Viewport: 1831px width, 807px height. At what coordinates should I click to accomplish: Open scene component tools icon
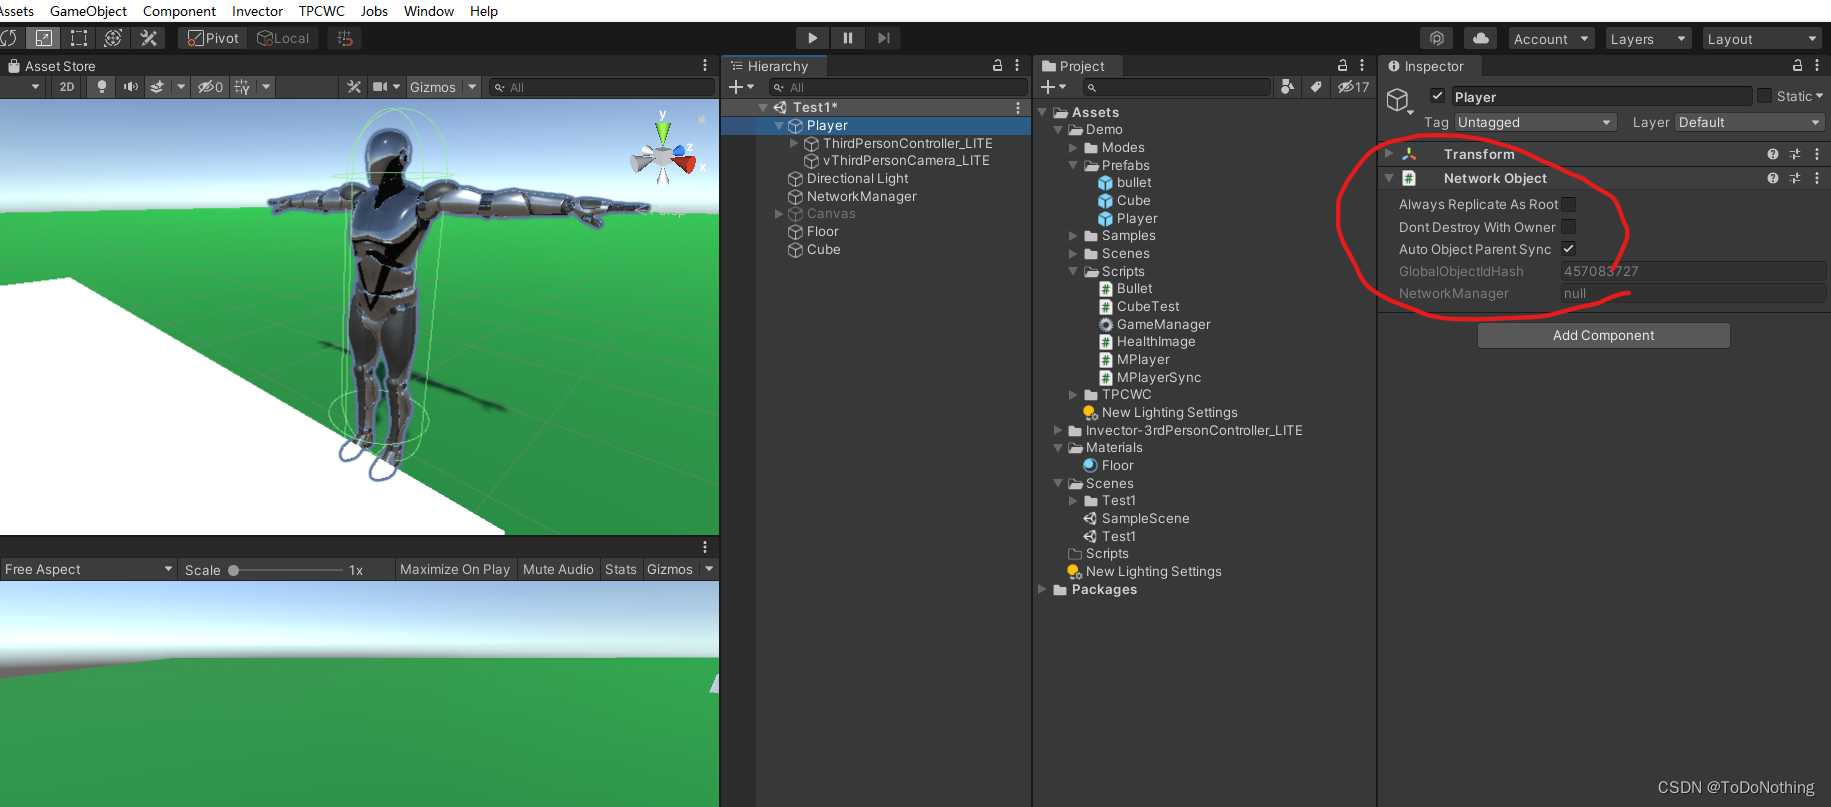point(354,87)
